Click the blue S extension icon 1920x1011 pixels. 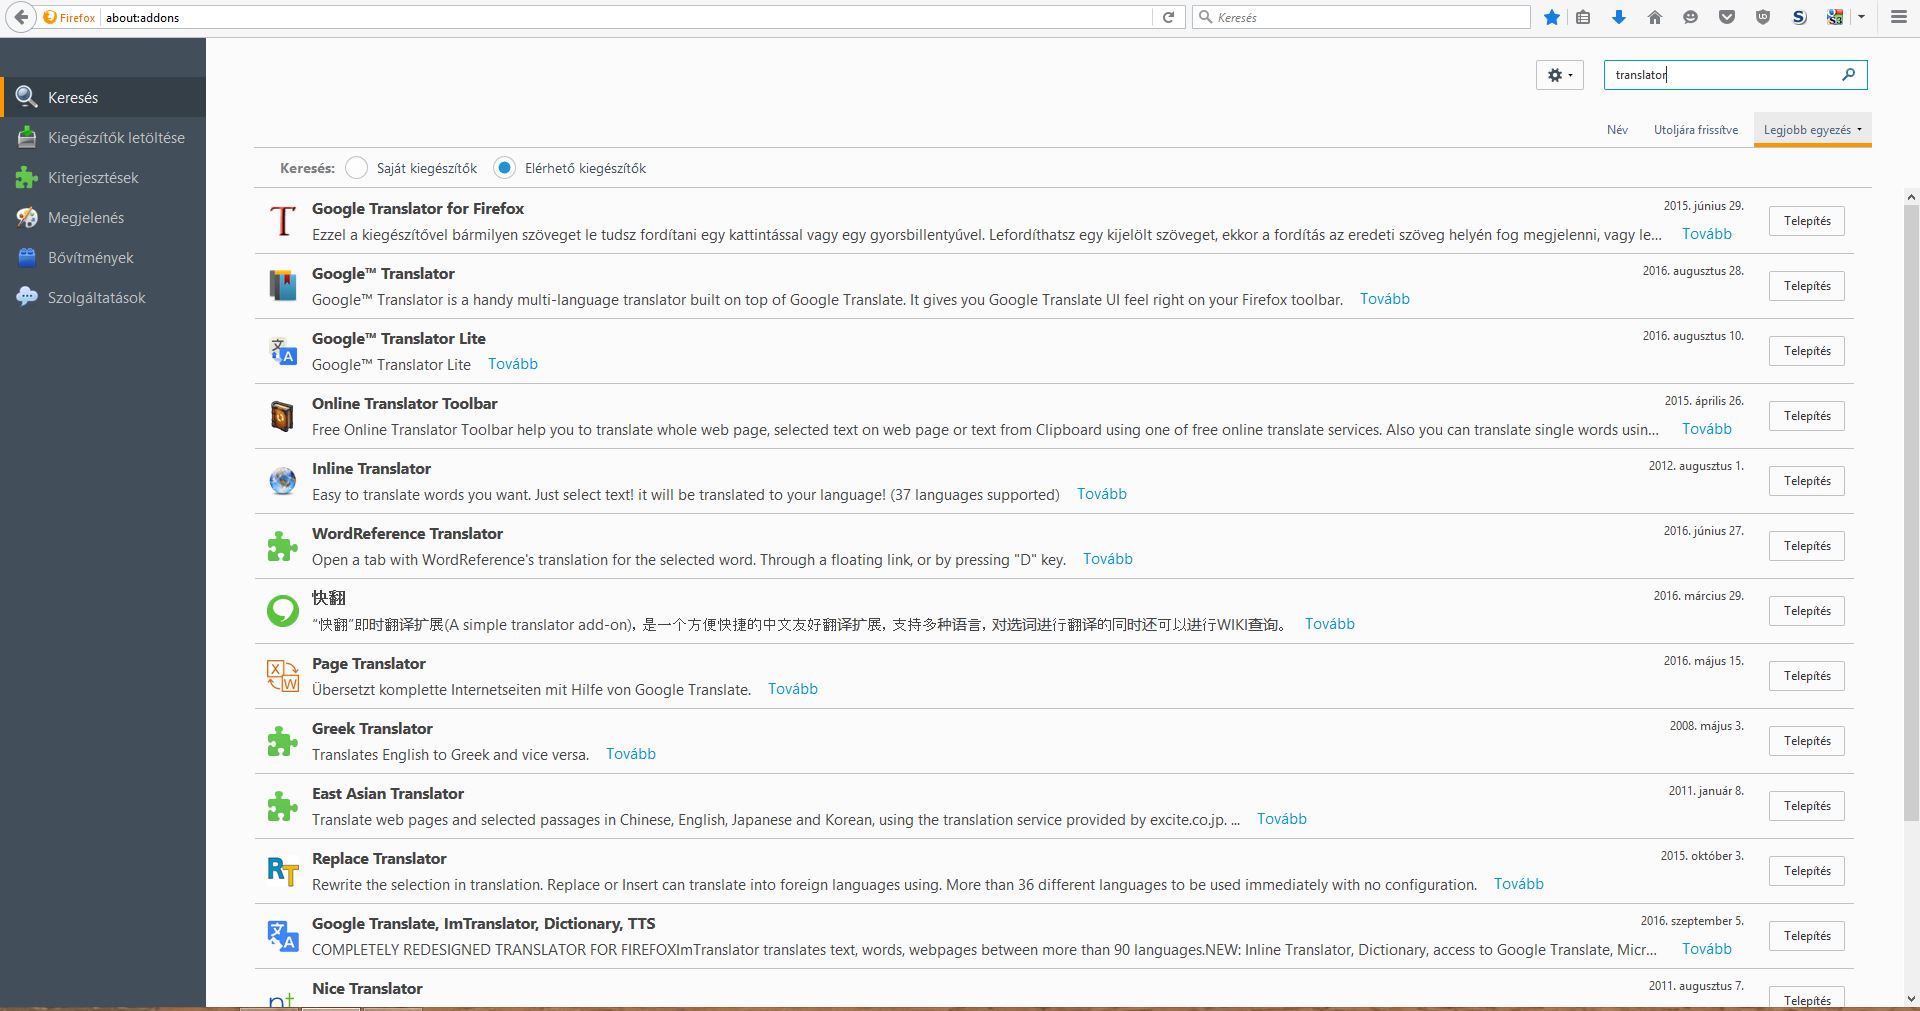1799,17
